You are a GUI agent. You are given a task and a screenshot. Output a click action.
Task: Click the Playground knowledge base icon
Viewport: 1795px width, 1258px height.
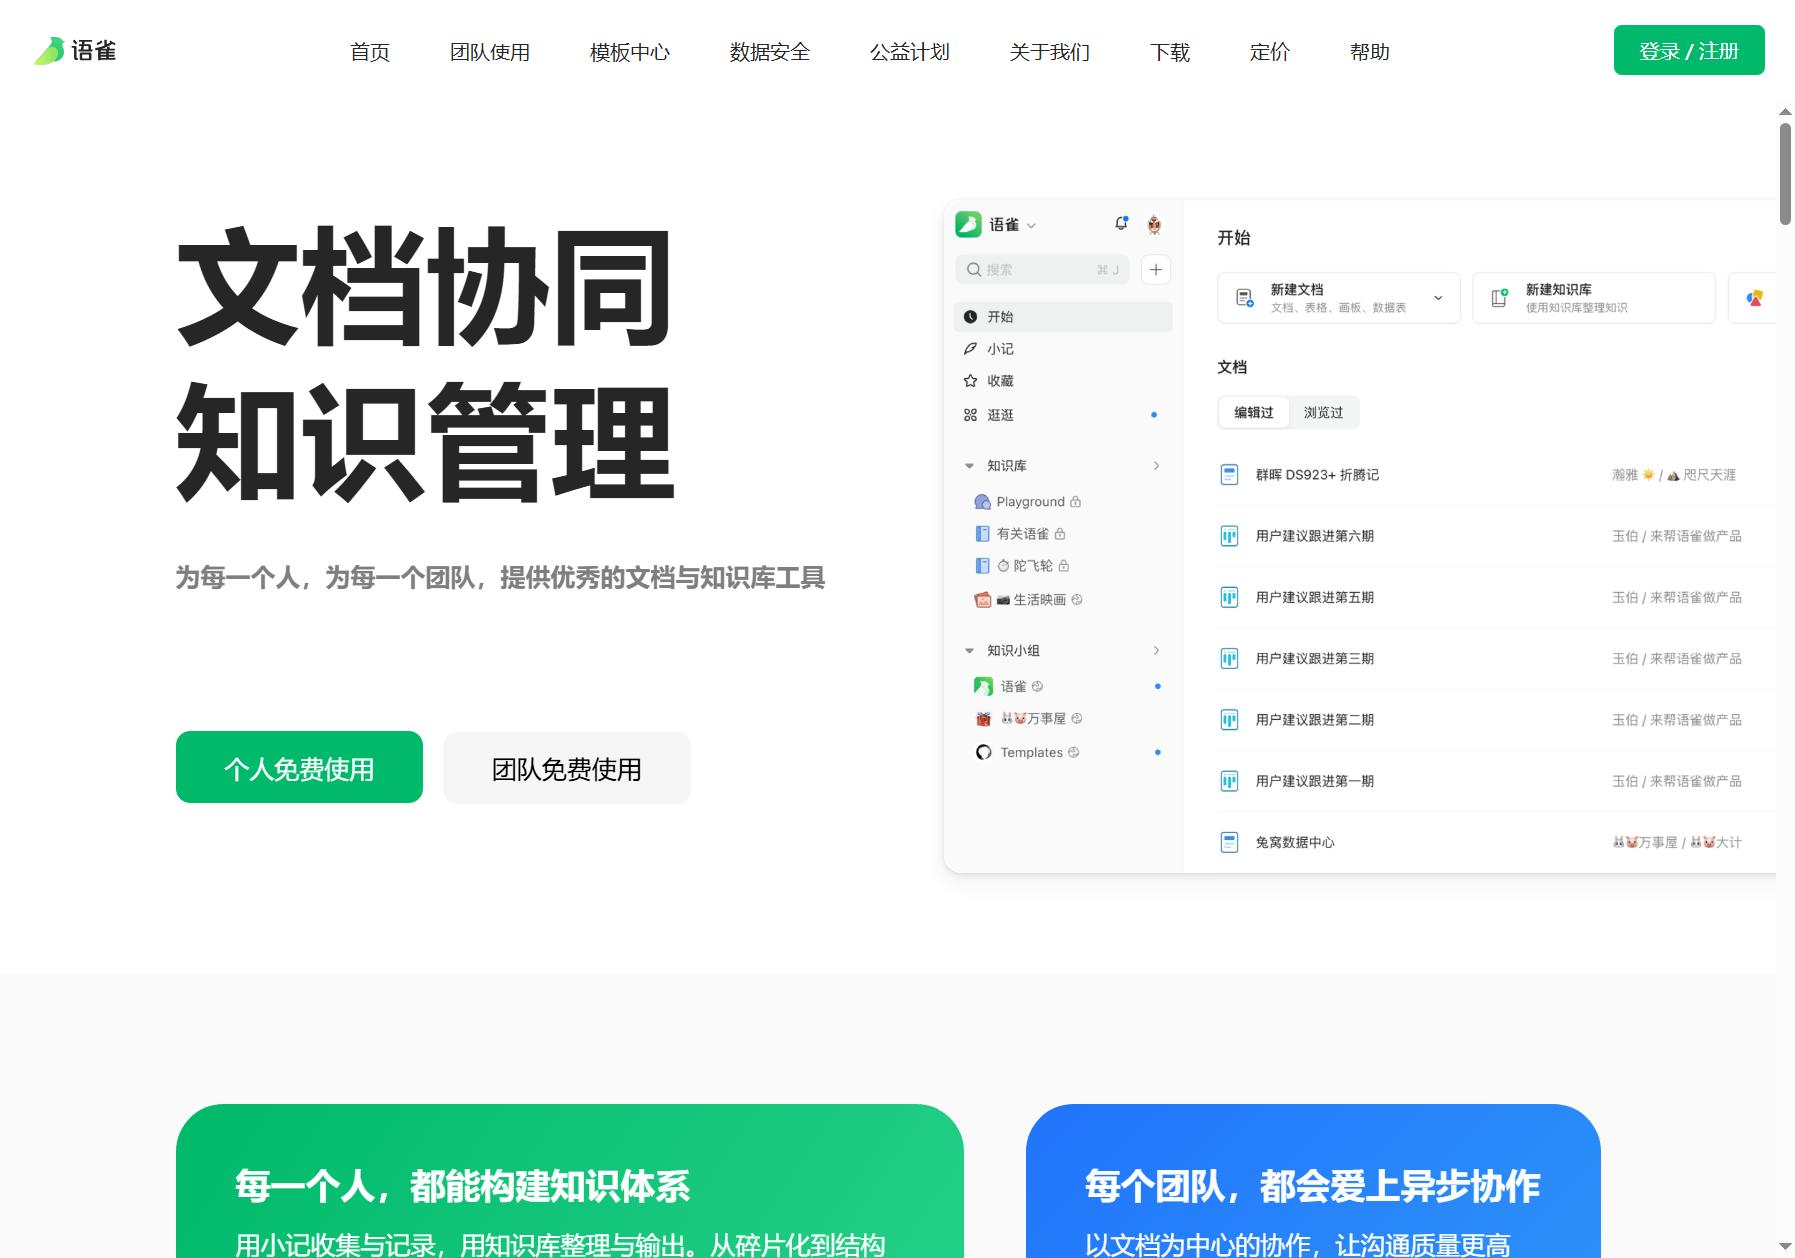tap(983, 502)
